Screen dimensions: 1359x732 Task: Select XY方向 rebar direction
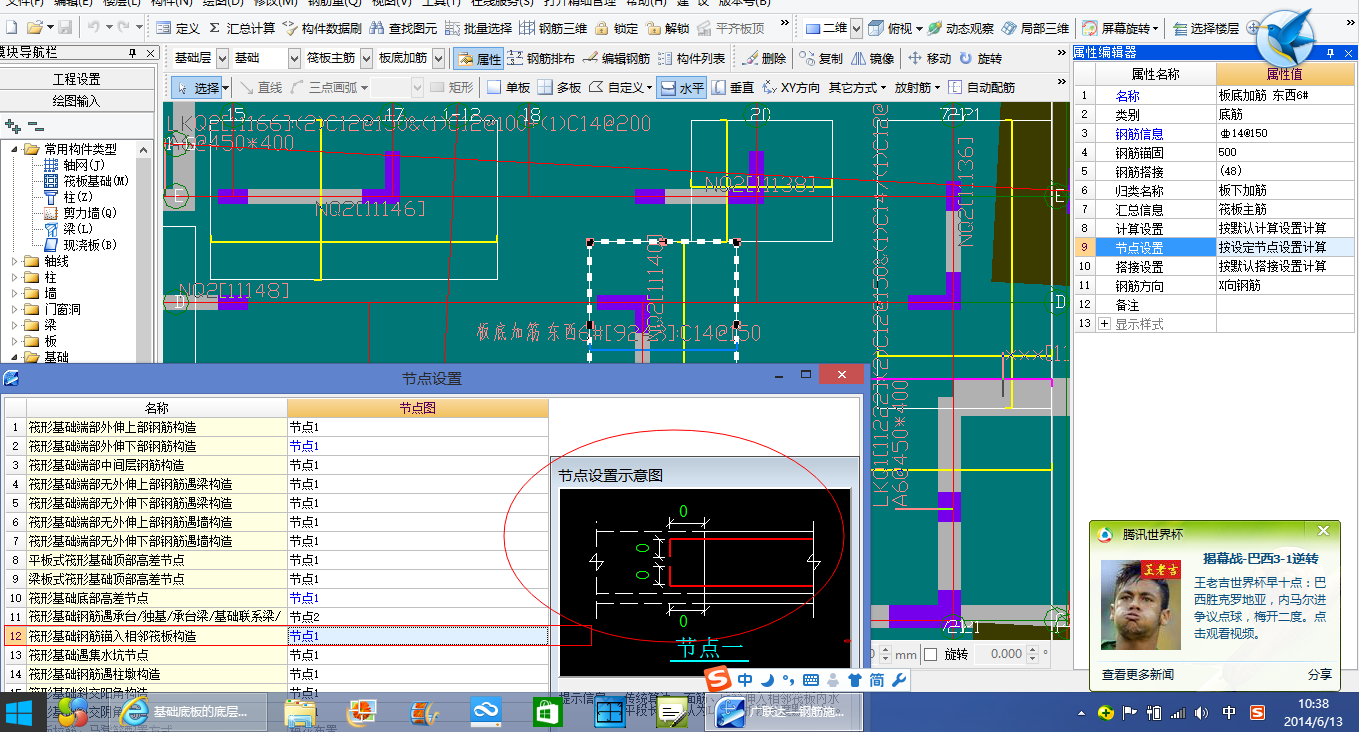791,88
